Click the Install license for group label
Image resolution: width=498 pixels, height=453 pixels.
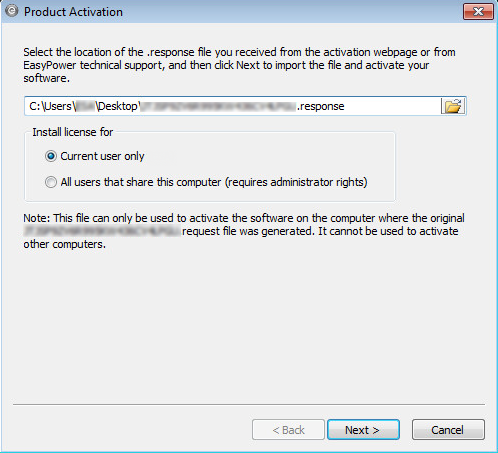[73, 132]
